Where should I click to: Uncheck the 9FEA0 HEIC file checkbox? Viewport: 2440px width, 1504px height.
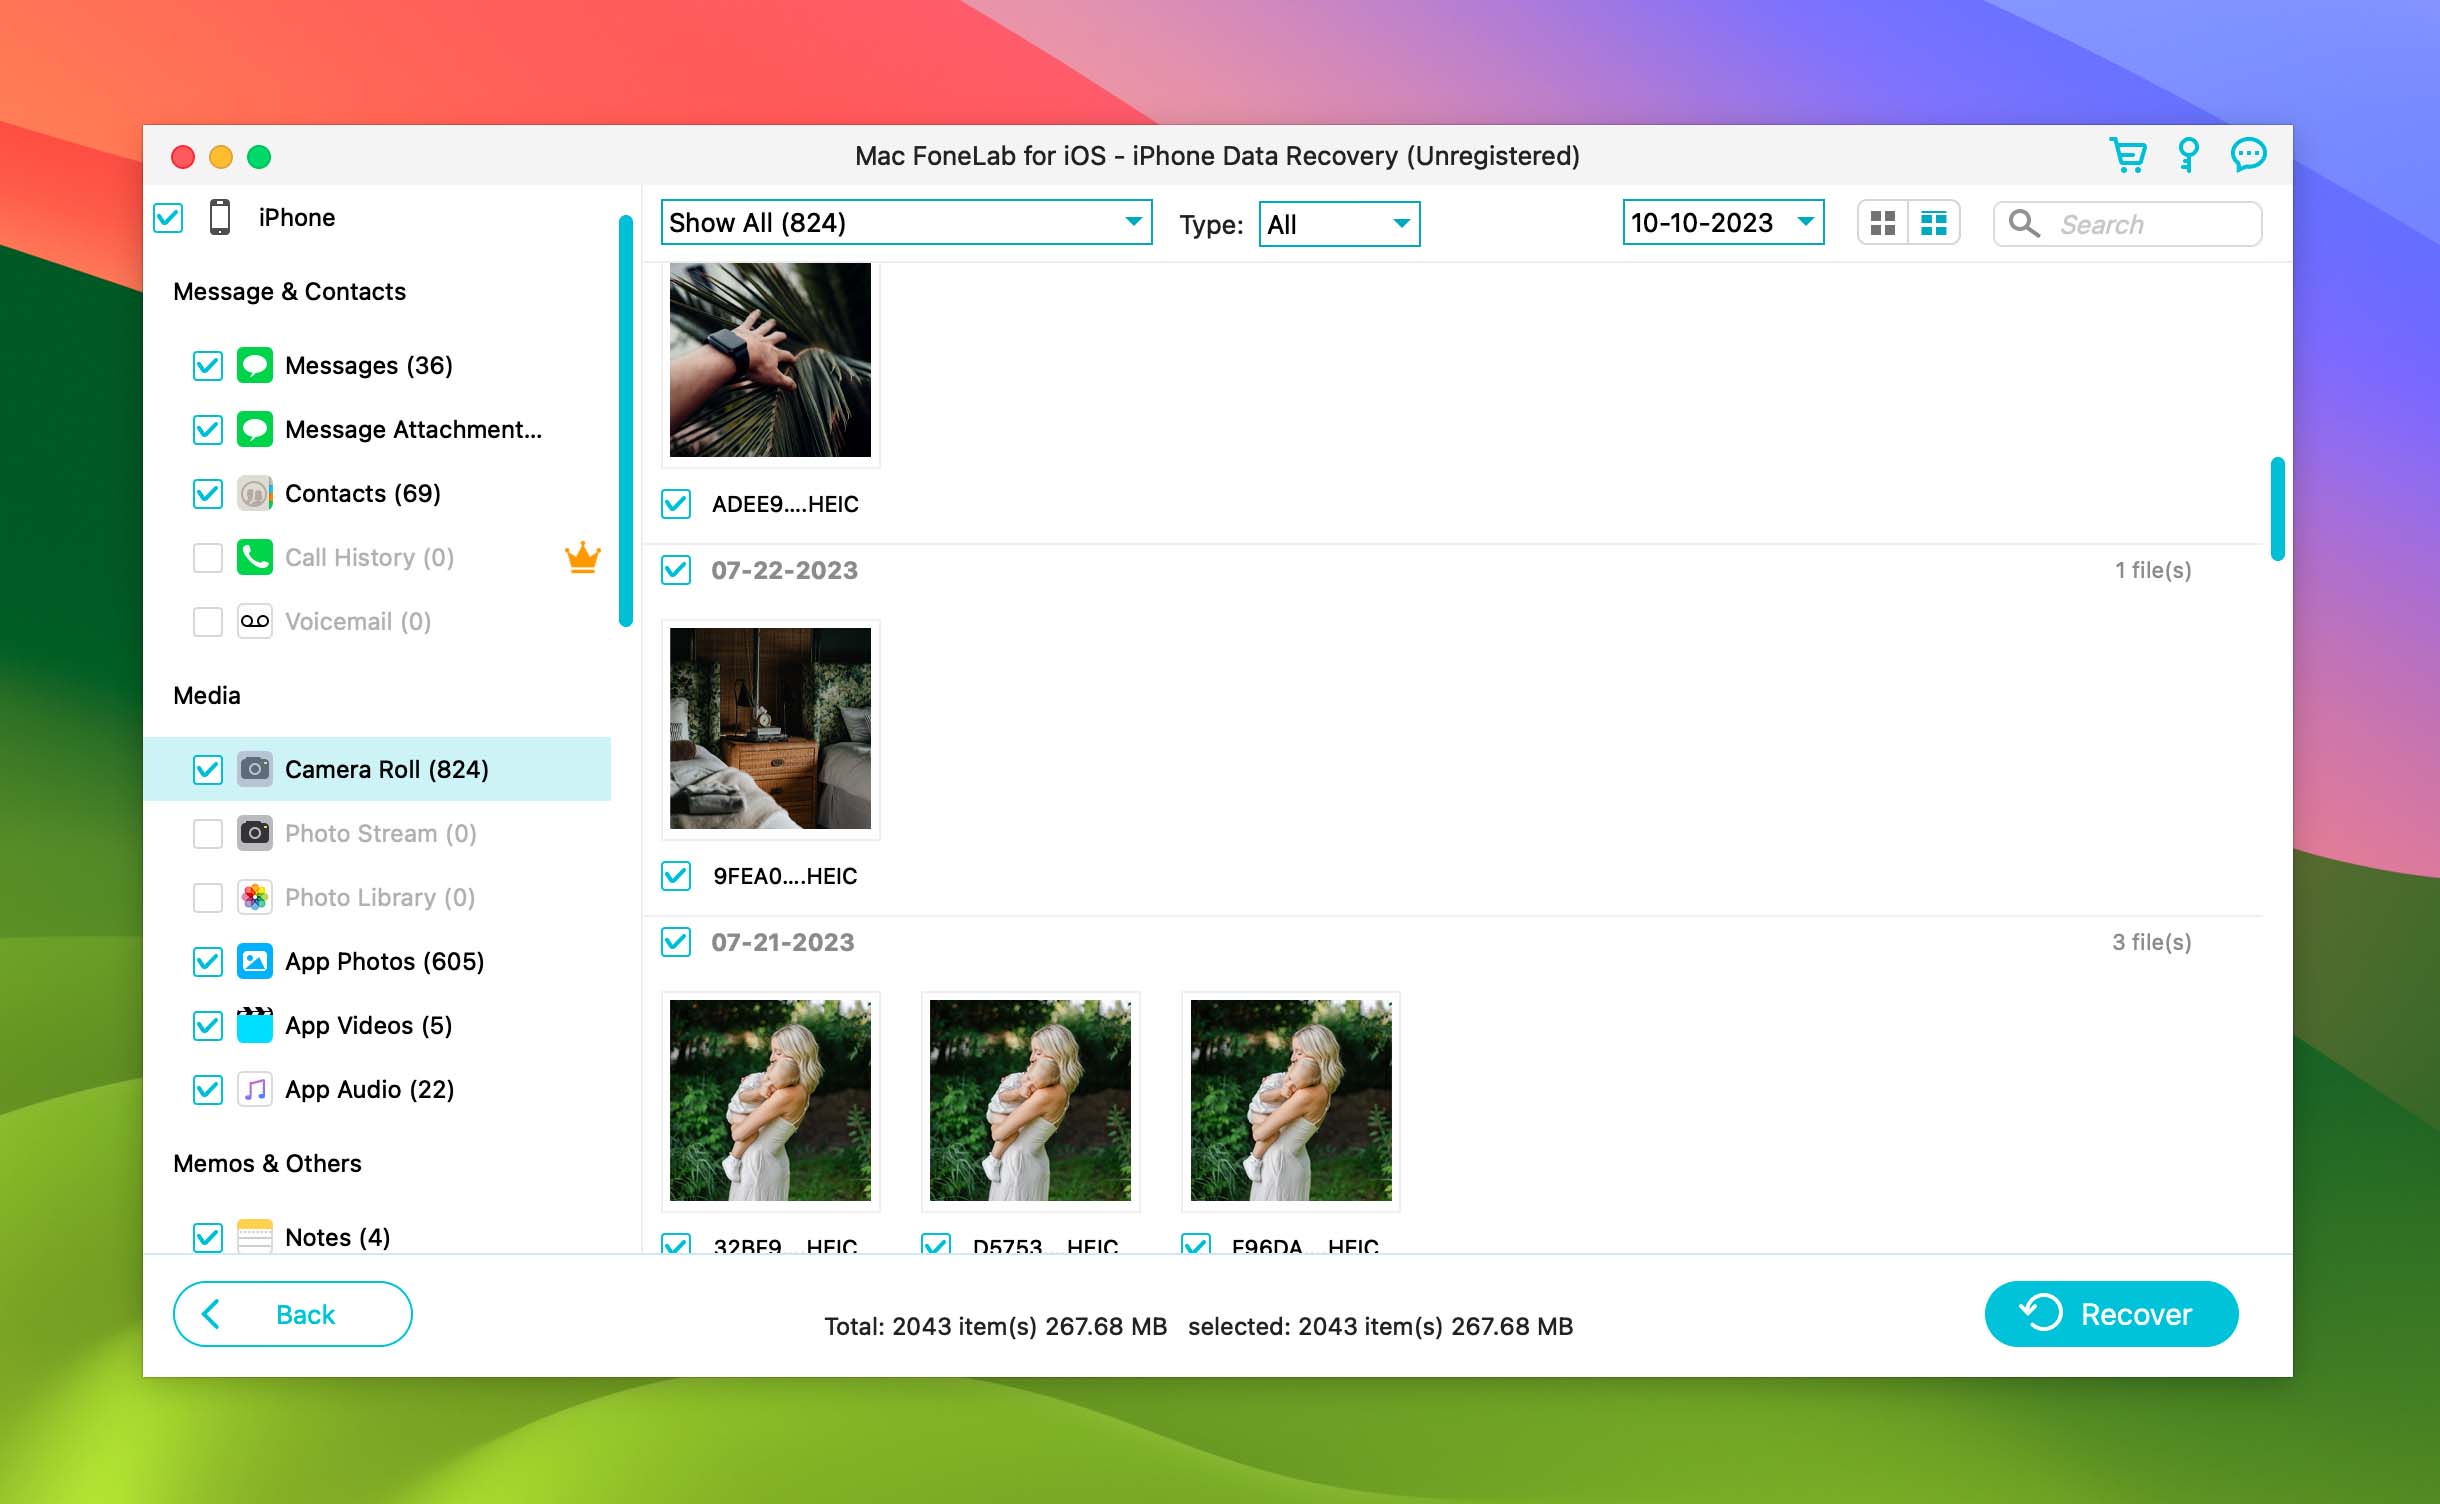(x=676, y=876)
